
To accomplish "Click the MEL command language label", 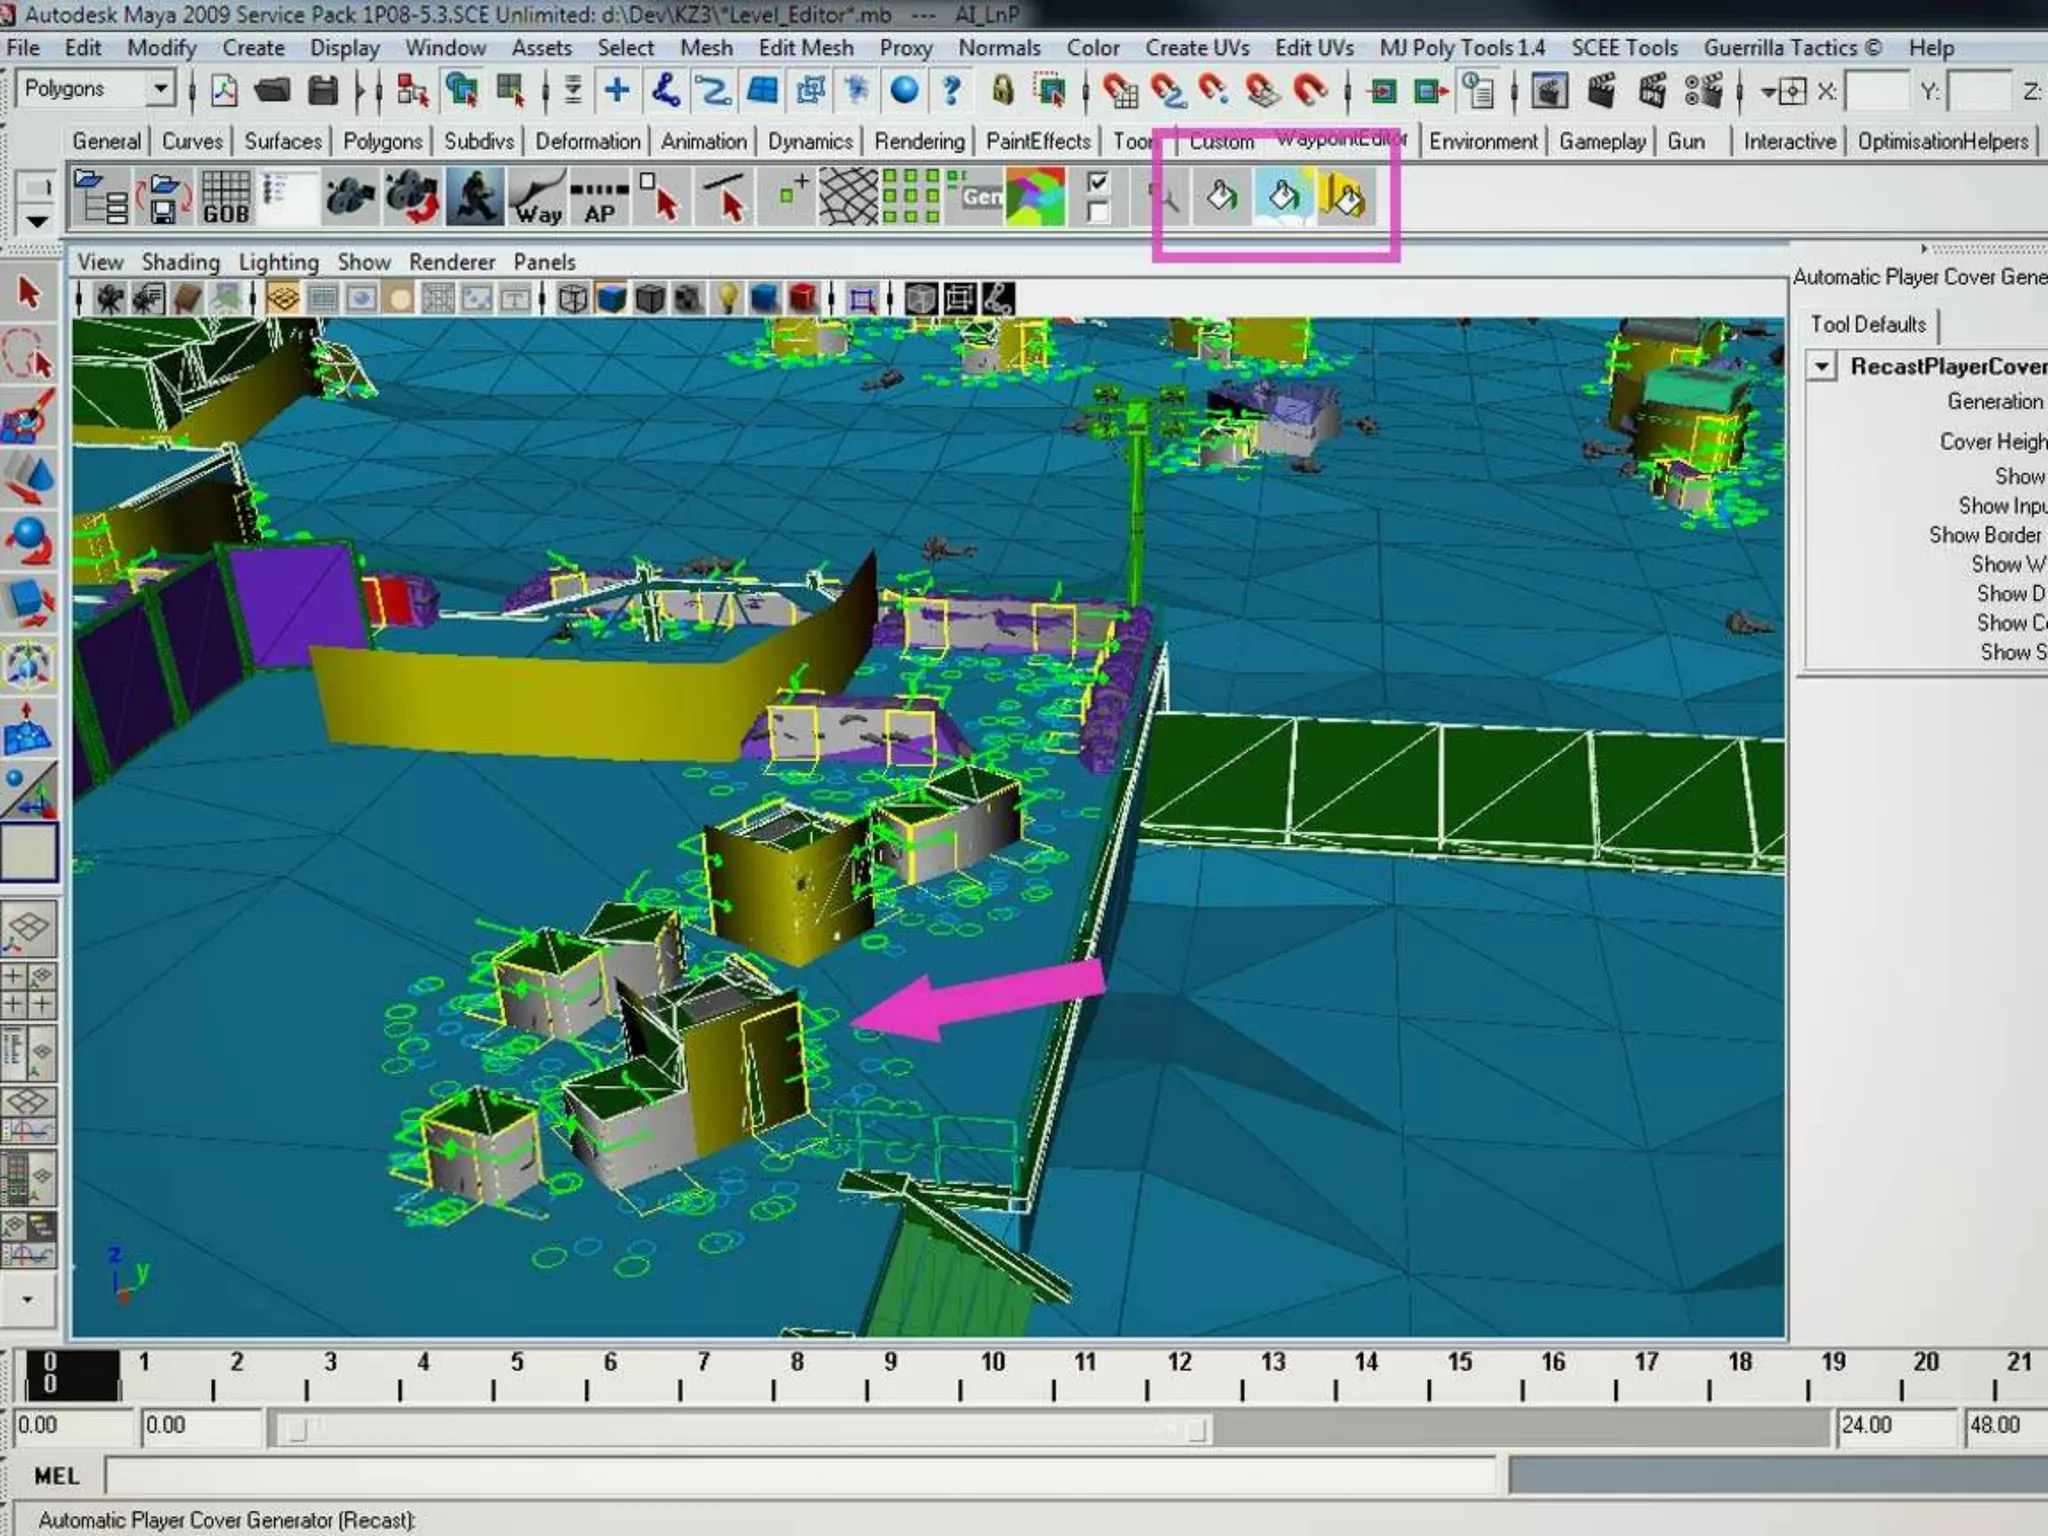I will pos(56,1476).
